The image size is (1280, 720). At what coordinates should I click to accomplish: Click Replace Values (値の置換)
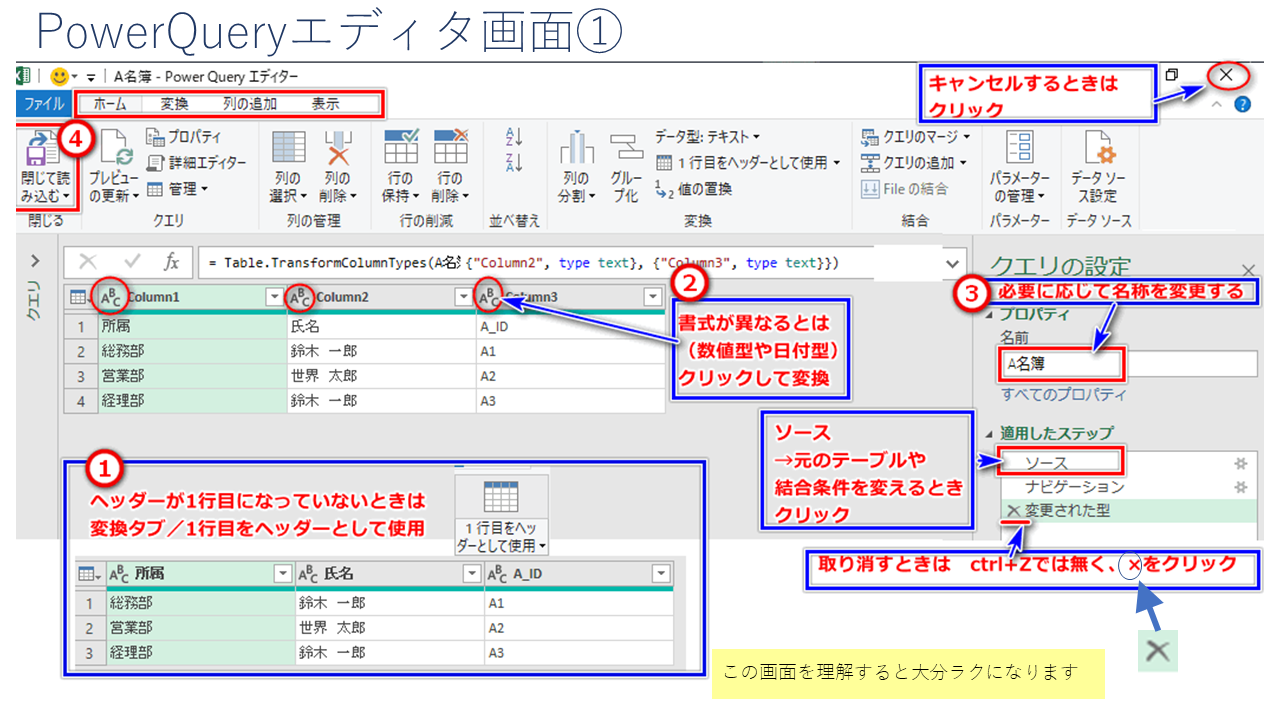pos(694,188)
